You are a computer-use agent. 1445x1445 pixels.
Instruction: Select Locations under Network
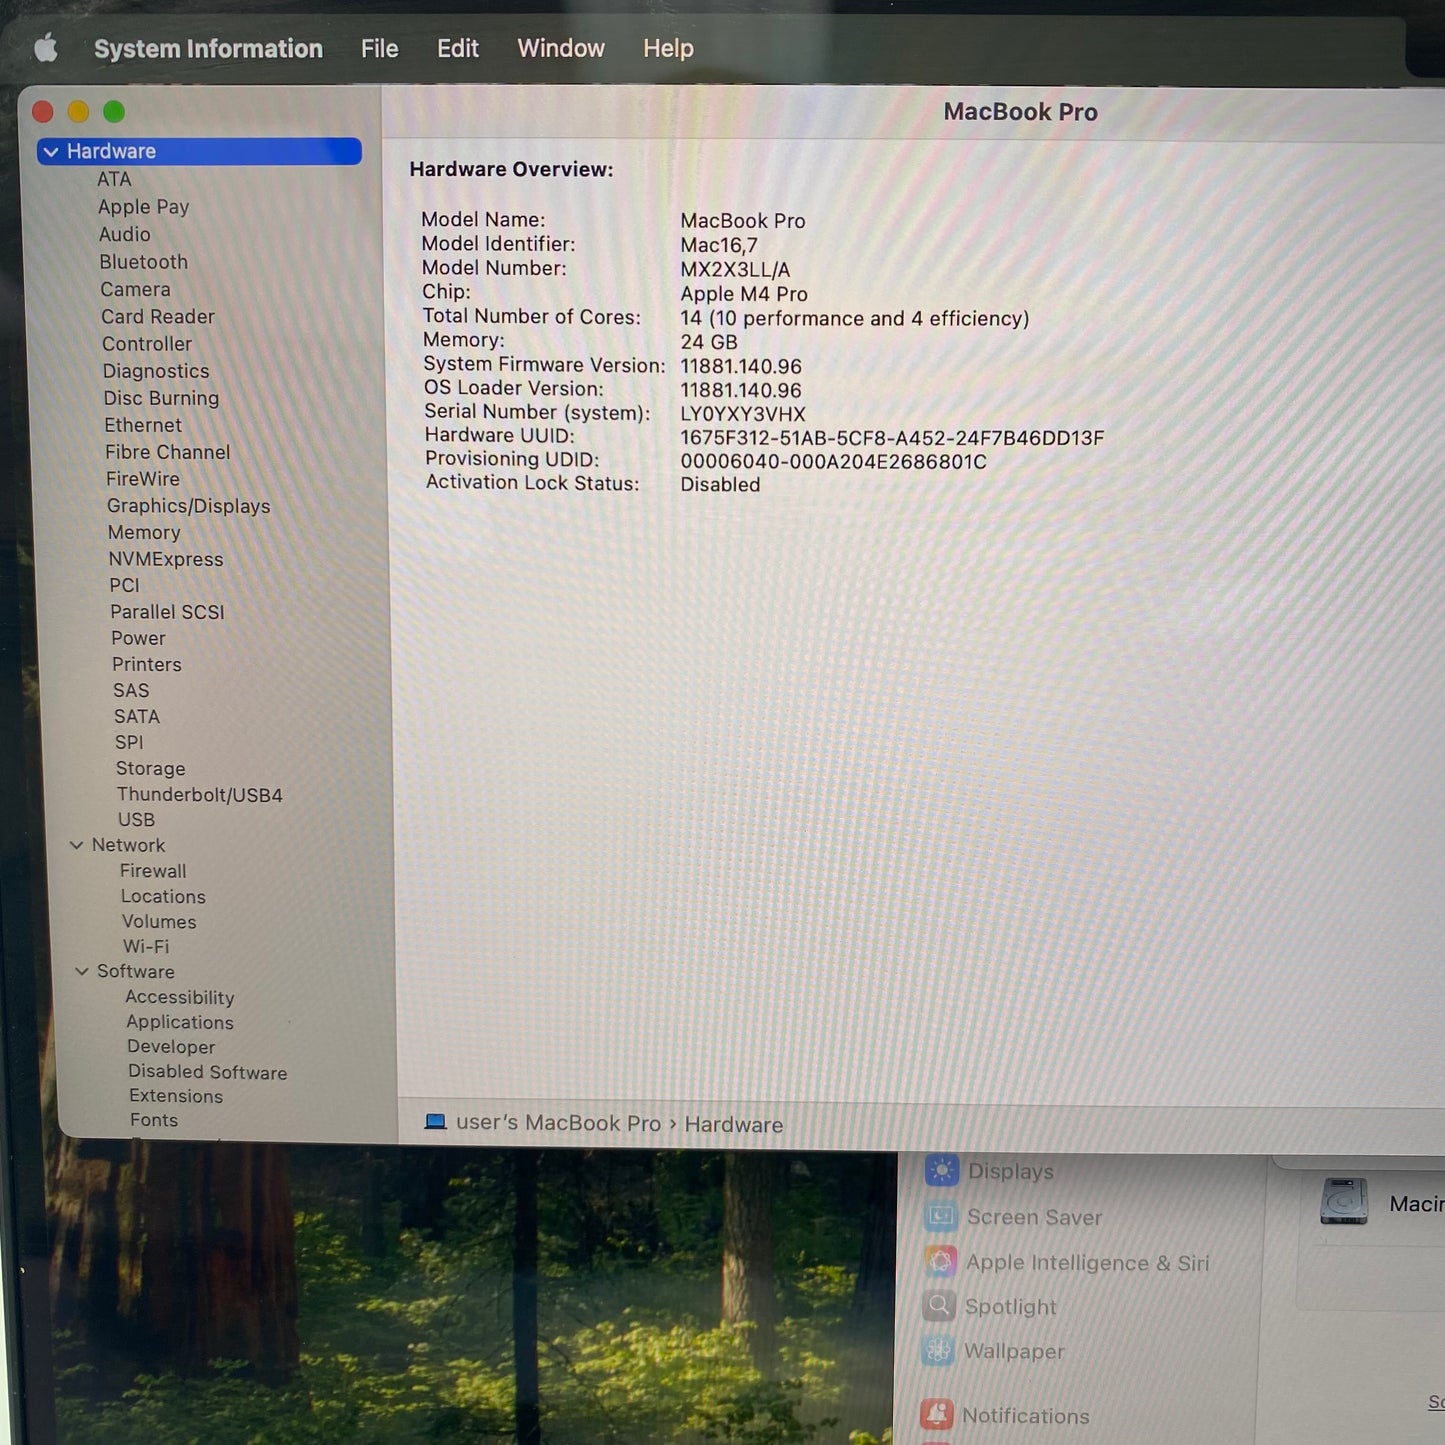(164, 897)
